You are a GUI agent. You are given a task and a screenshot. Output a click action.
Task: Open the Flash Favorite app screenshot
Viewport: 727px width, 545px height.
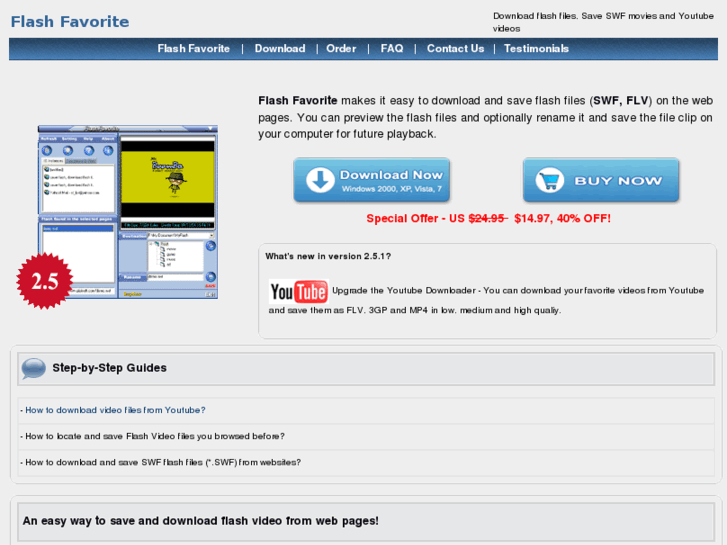[x=128, y=212]
